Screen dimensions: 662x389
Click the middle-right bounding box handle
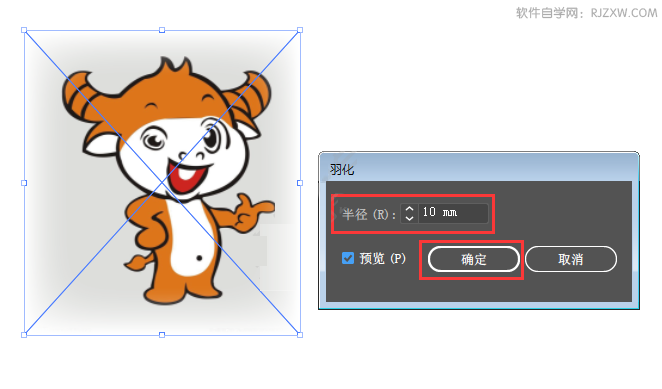tap(300, 183)
